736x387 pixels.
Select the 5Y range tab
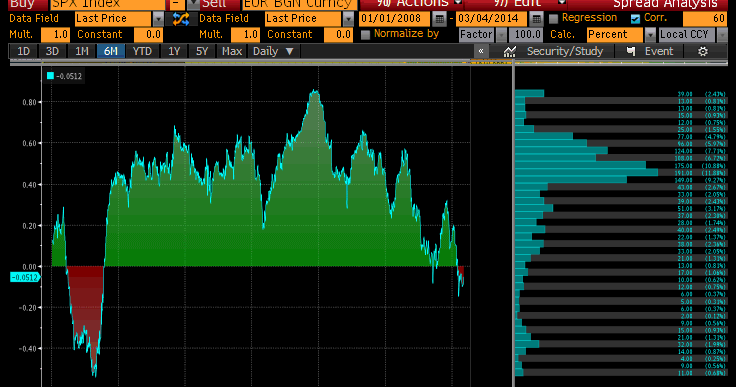pyautogui.click(x=202, y=51)
